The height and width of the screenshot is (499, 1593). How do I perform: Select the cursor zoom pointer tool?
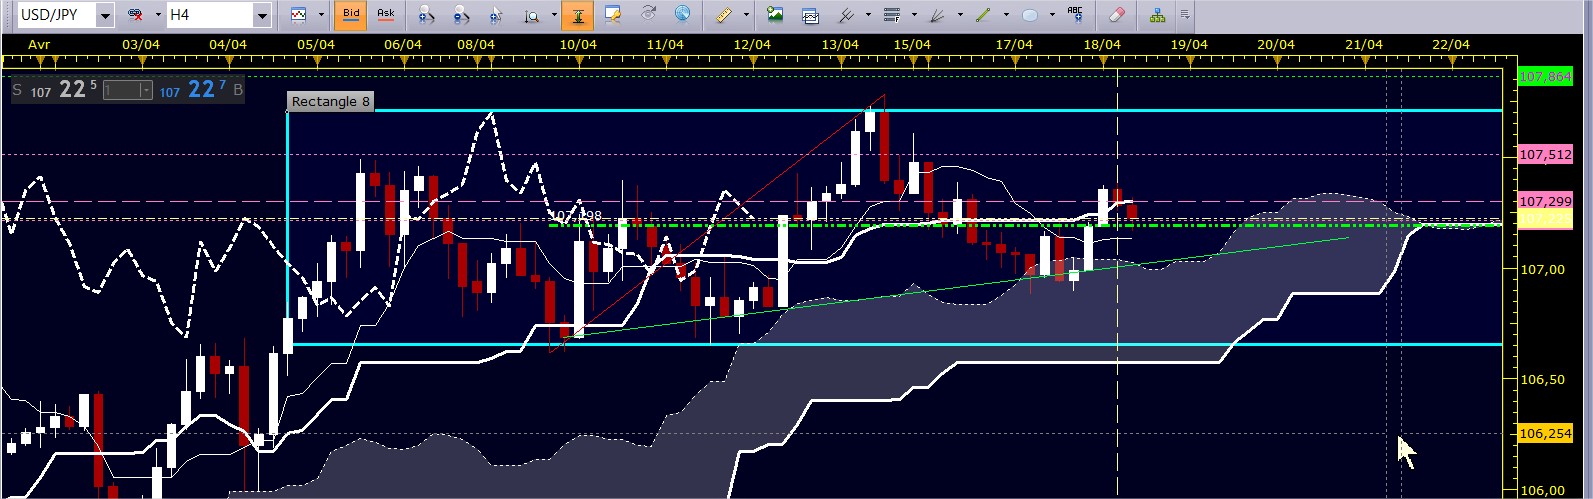point(497,15)
